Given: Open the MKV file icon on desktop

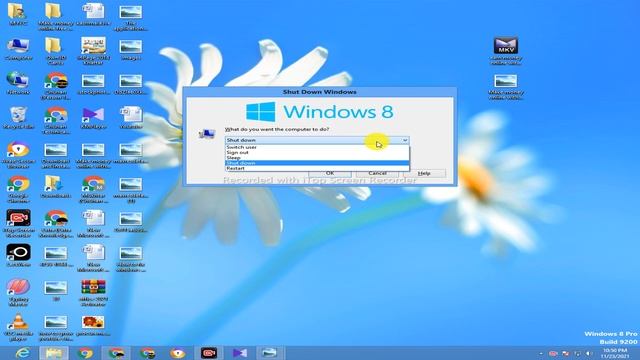Looking at the screenshot, I should point(506,51).
